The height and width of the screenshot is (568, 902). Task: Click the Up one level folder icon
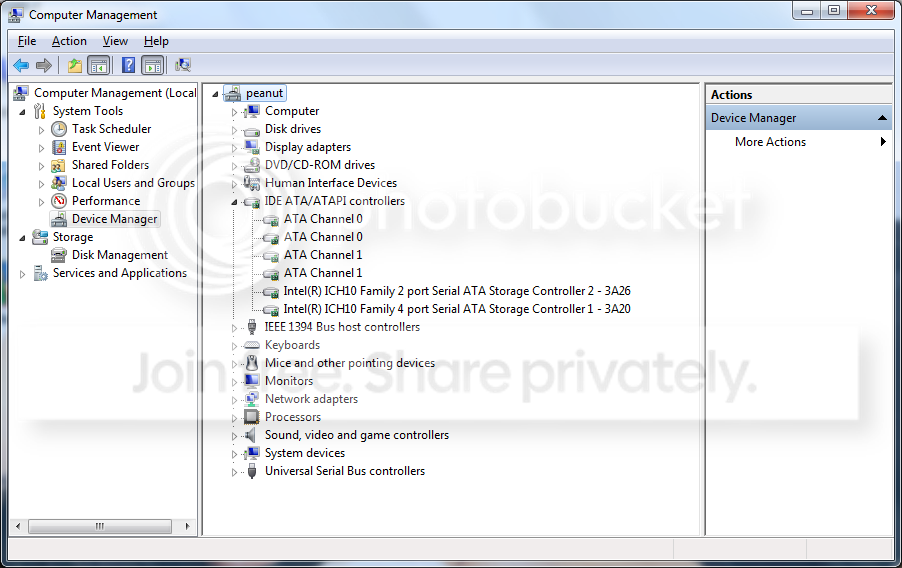tap(75, 66)
